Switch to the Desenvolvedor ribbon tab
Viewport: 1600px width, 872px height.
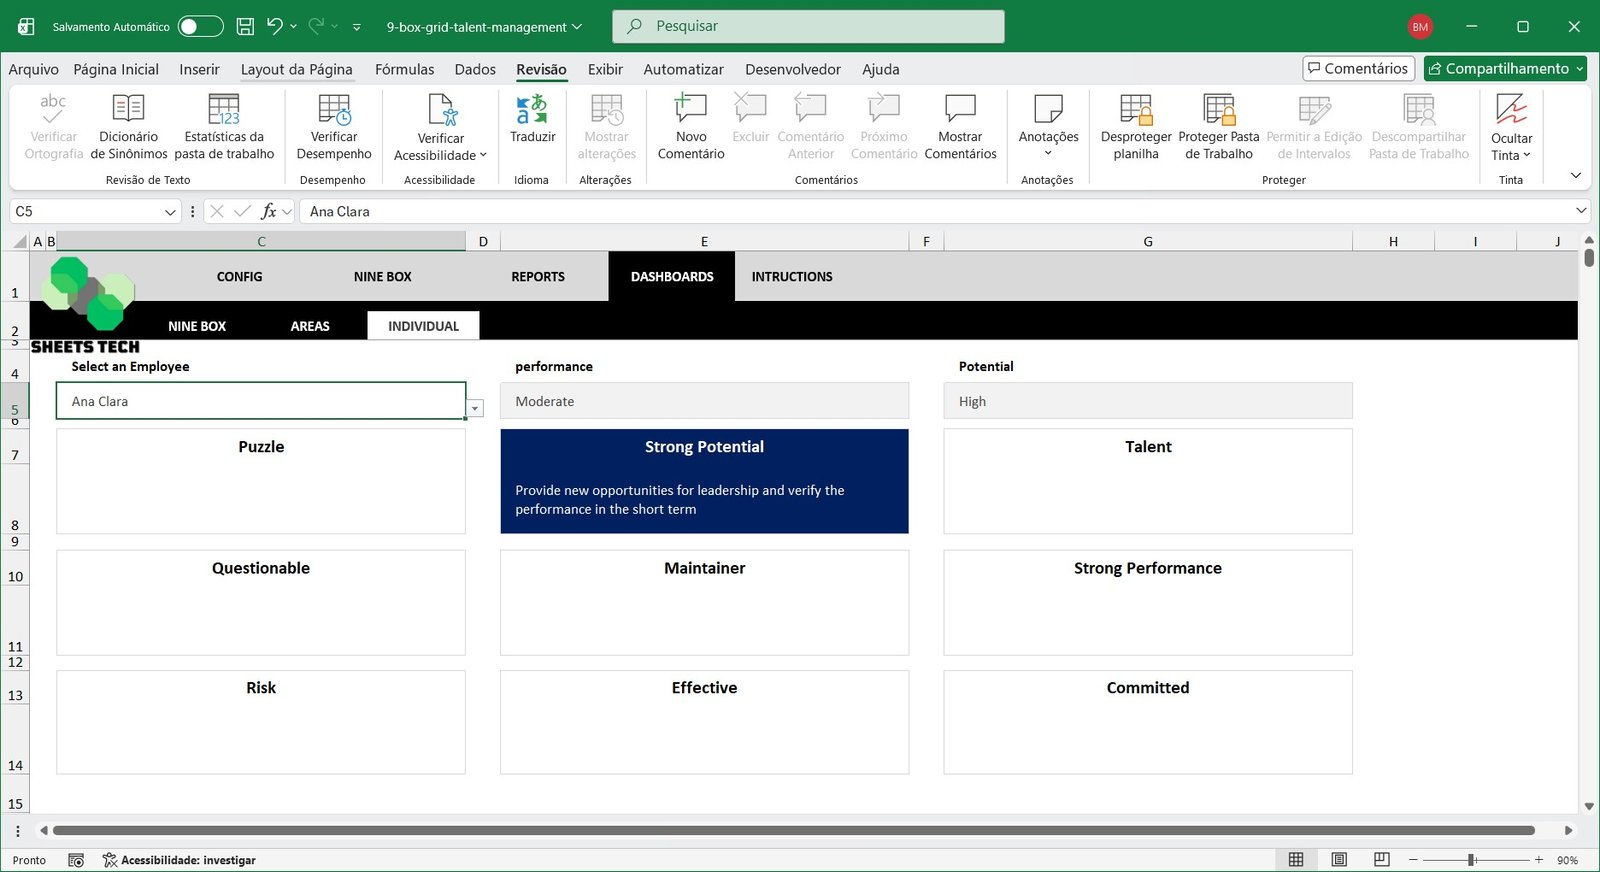click(793, 69)
